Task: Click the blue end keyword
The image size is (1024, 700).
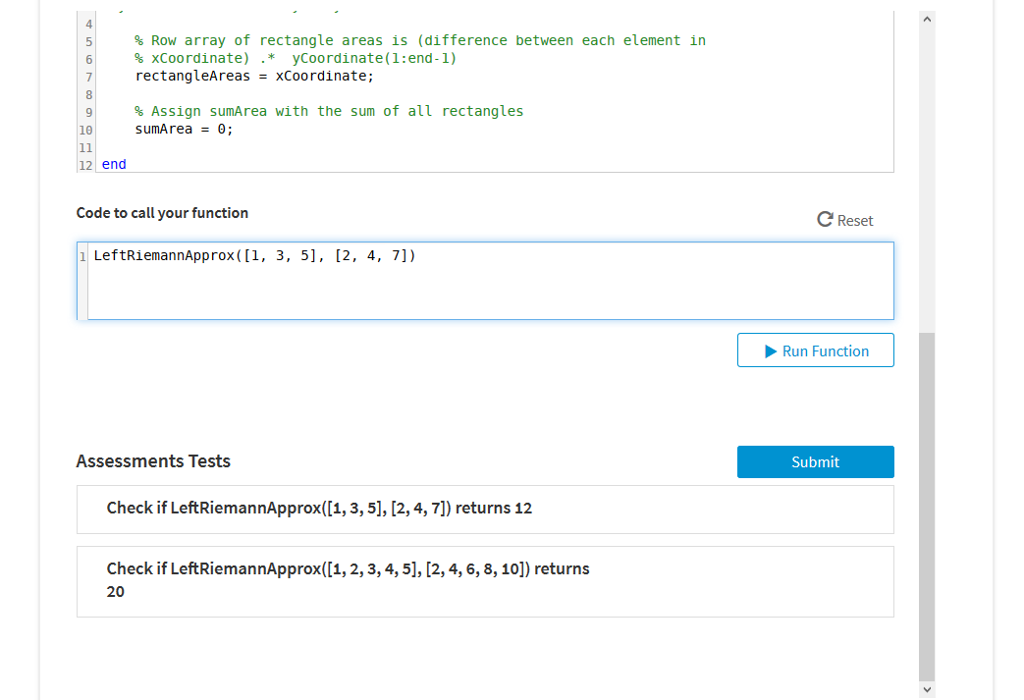Action: click(114, 164)
